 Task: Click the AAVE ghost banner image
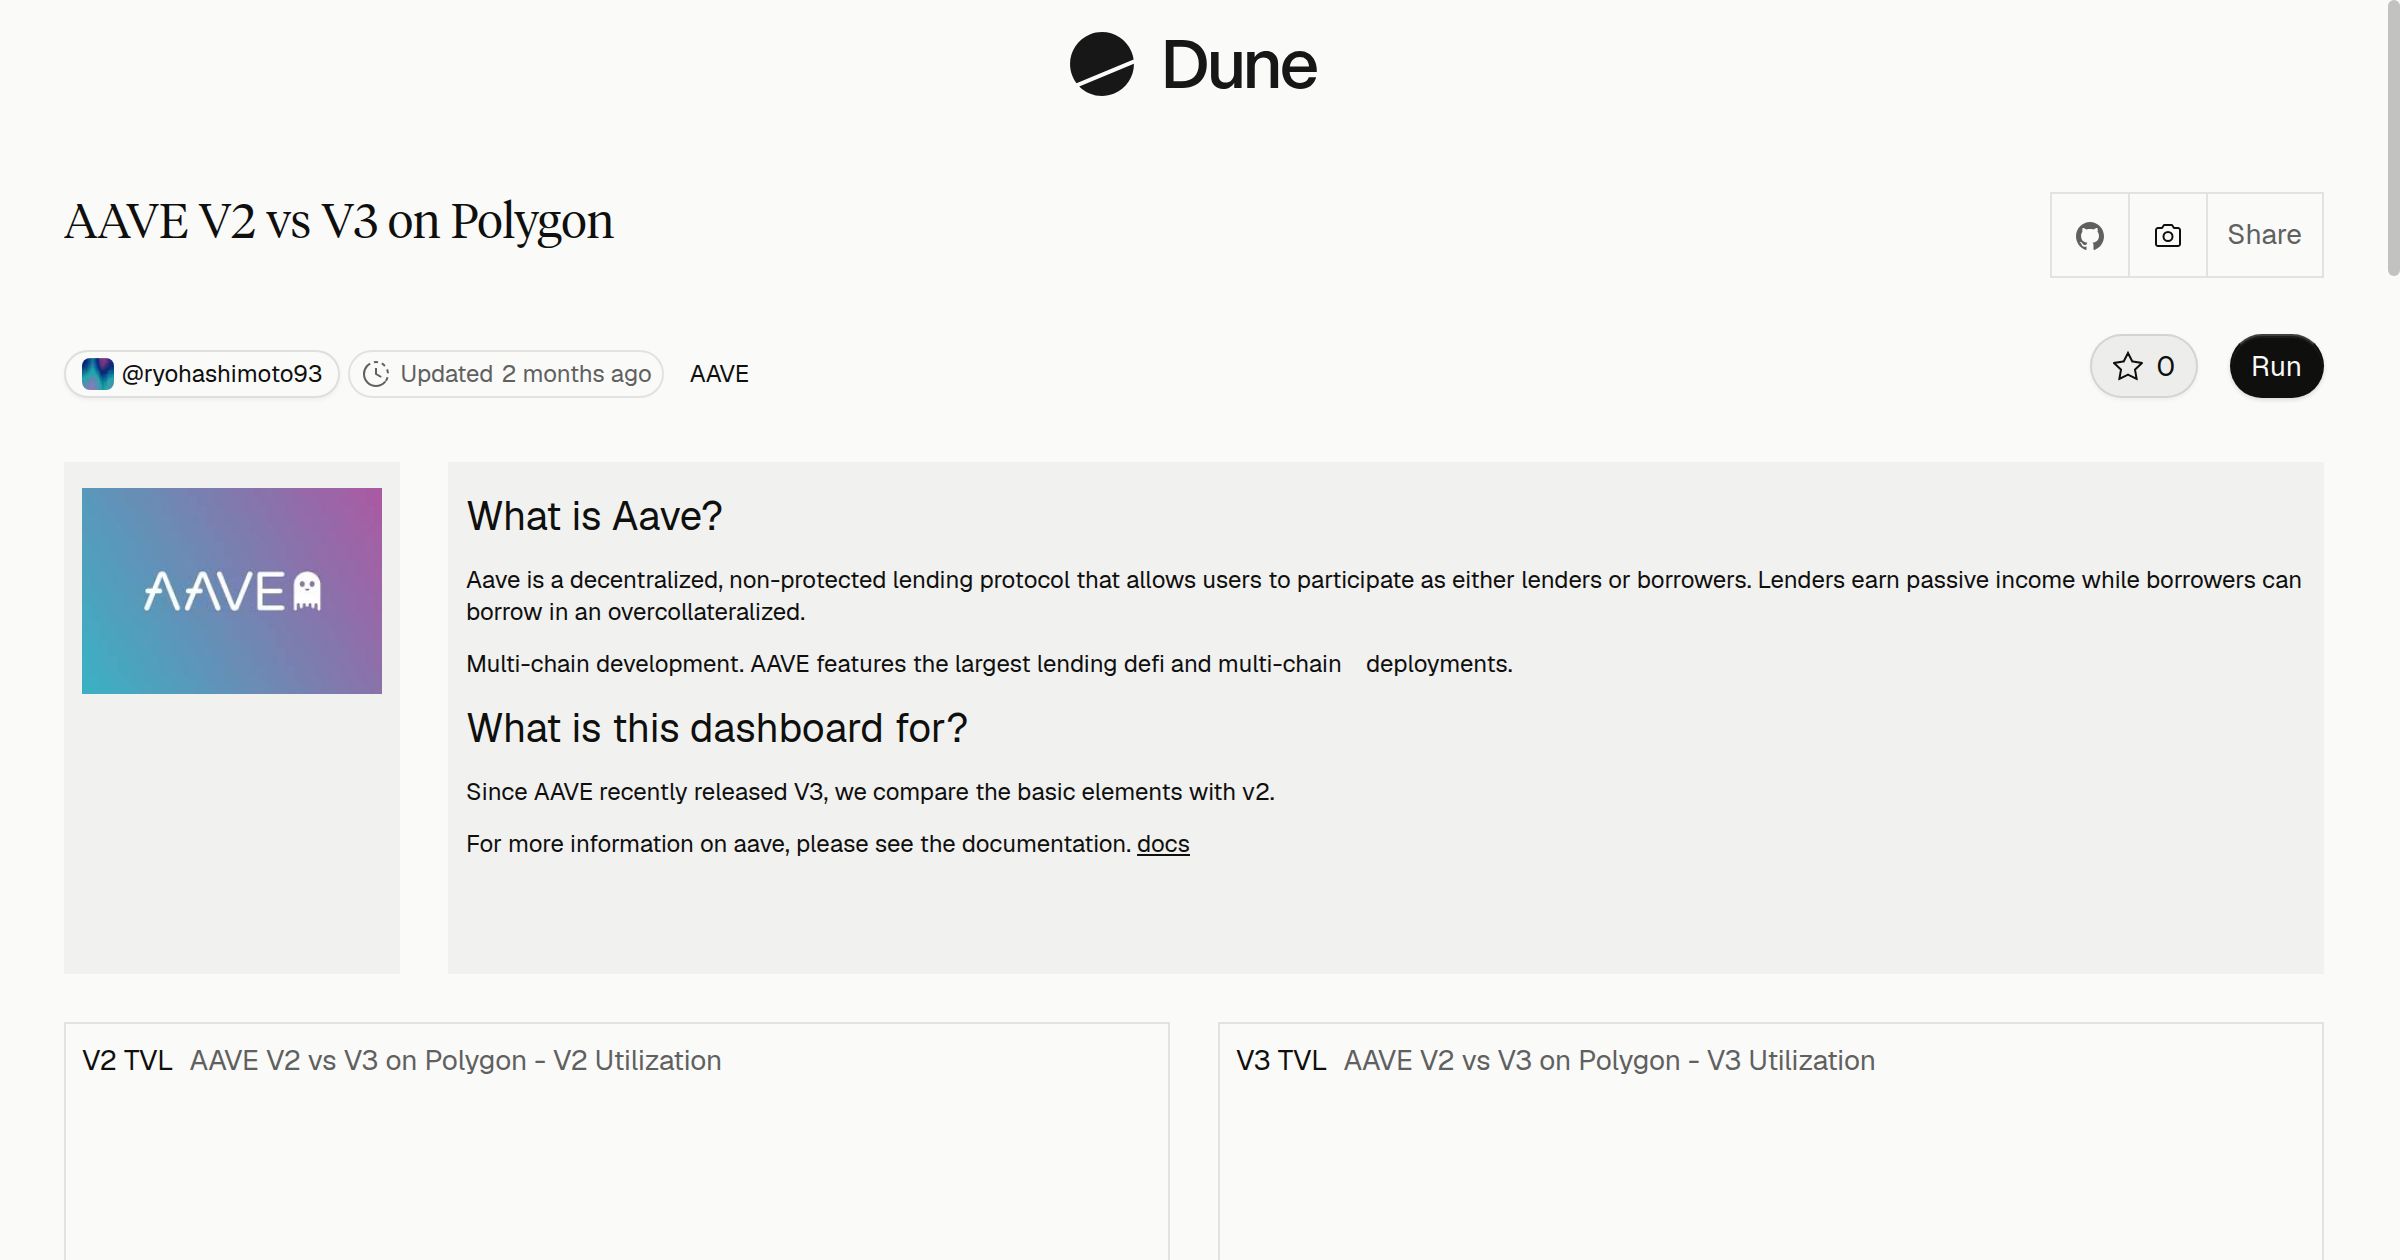tap(232, 591)
